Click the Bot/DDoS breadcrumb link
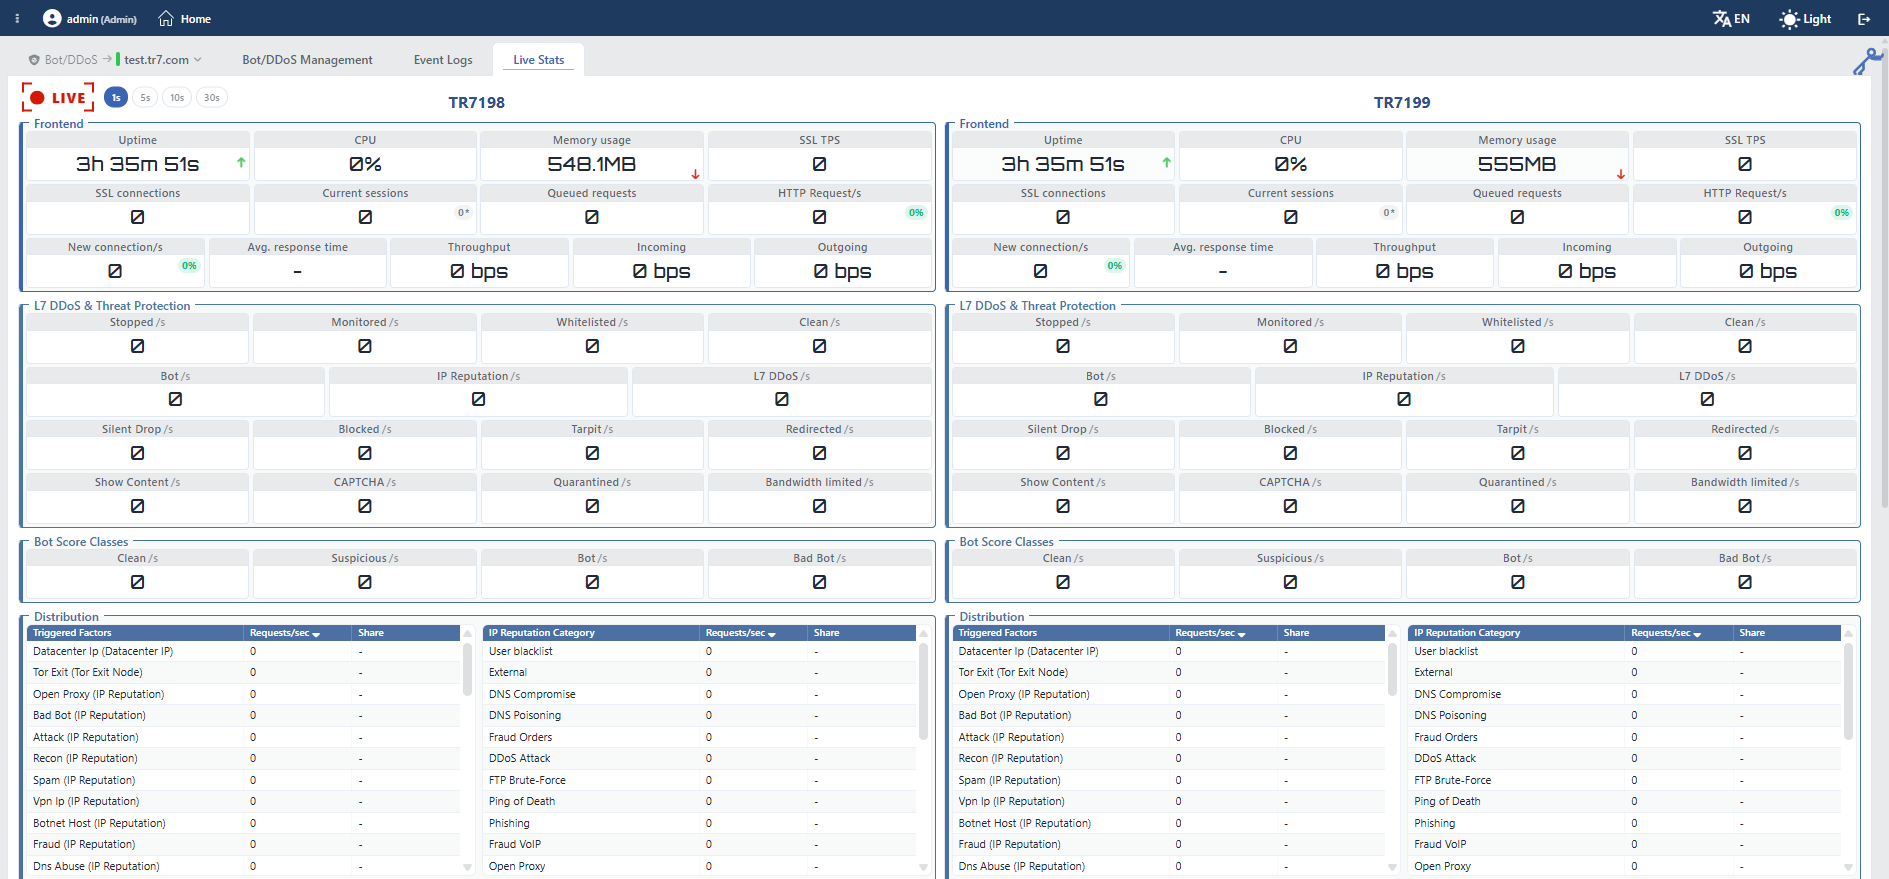This screenshot has height=879, width=1889. click(x=71, y=60)
